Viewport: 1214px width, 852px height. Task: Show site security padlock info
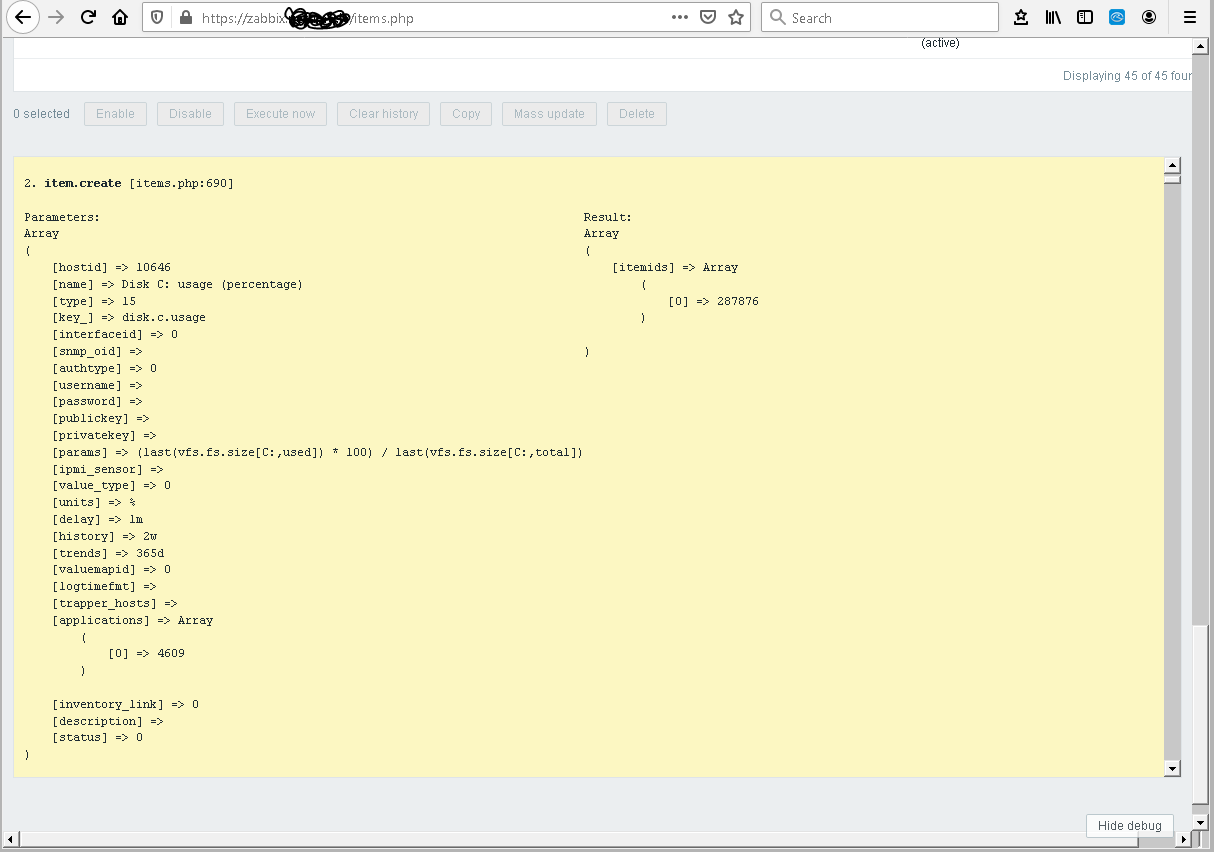point(184,18)
